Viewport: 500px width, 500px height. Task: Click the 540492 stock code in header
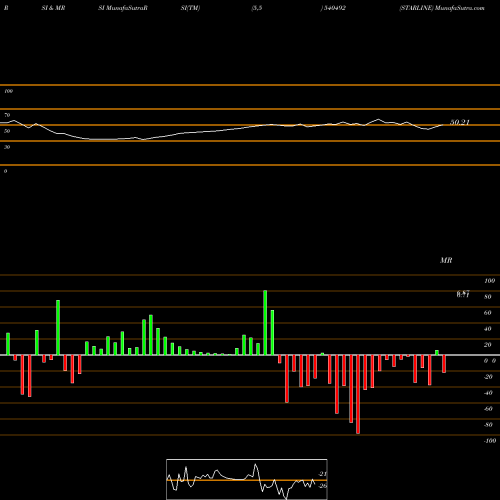pyautogui.click(x=334, y=8)
